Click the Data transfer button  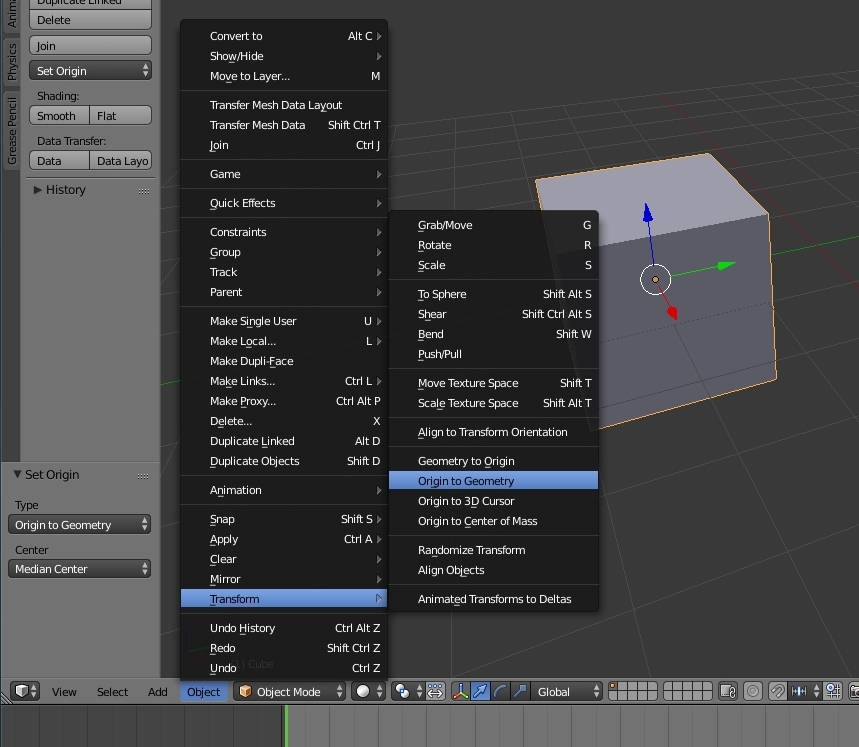click(59, 160)
